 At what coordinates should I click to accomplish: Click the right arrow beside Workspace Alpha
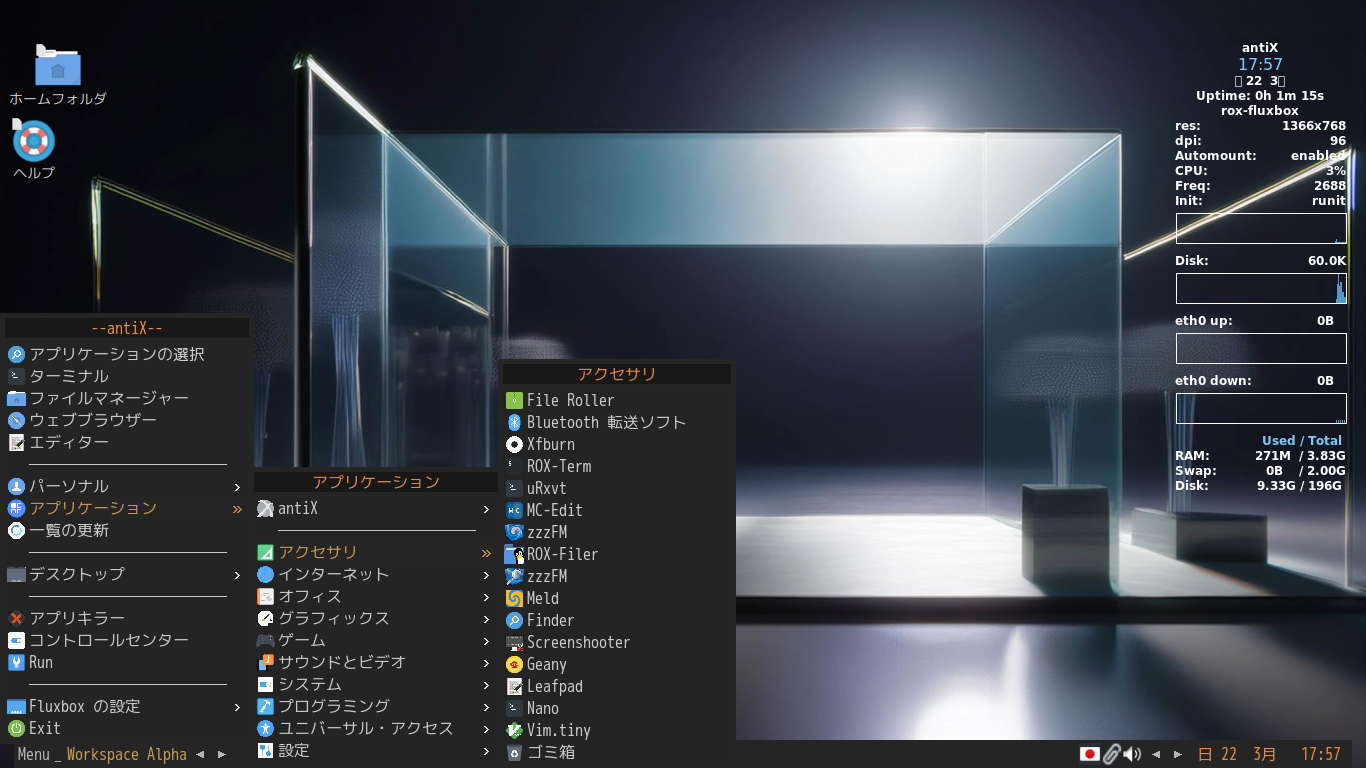[x=222, y=754]
